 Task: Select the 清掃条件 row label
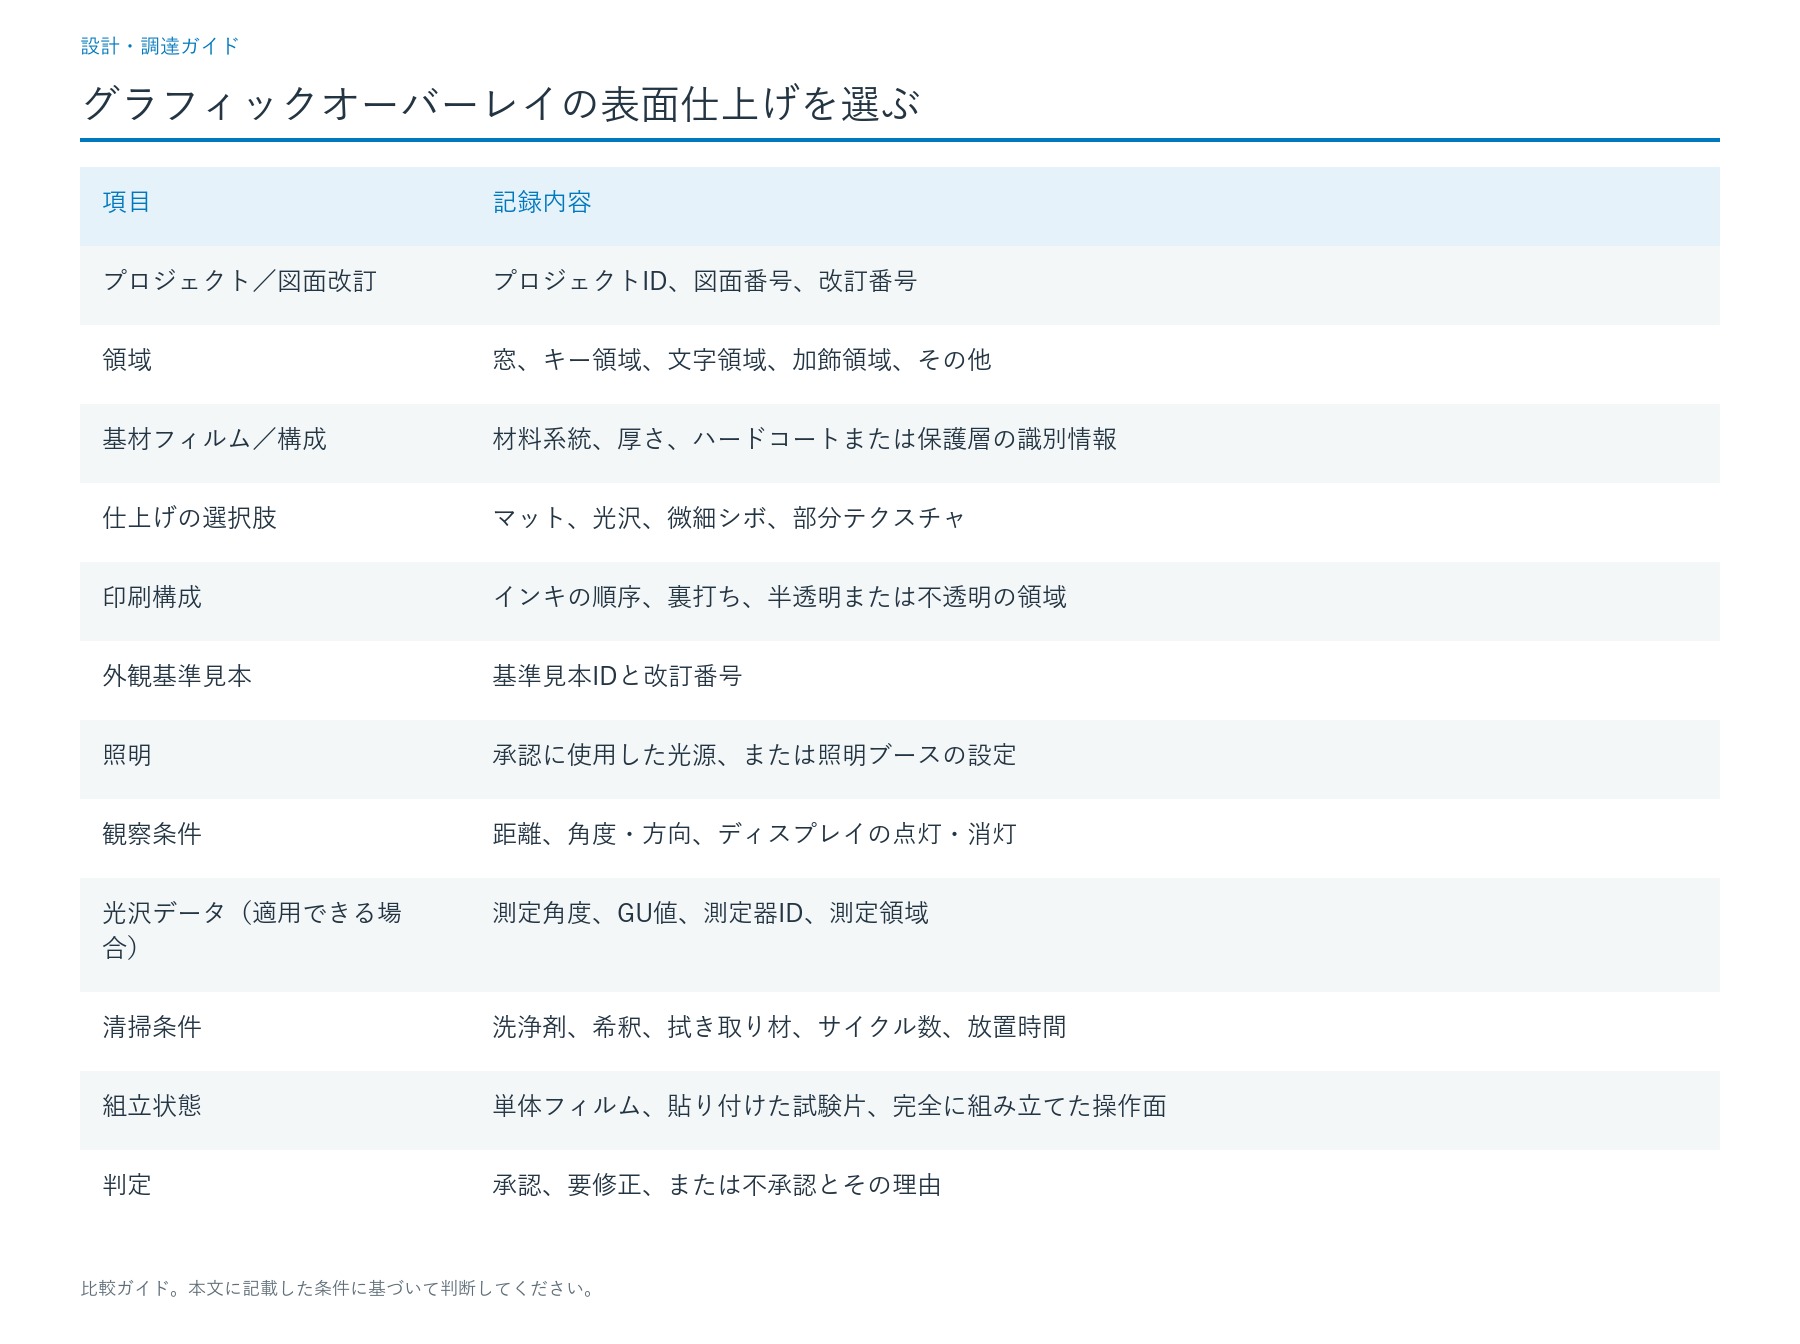click(152, 1027)
